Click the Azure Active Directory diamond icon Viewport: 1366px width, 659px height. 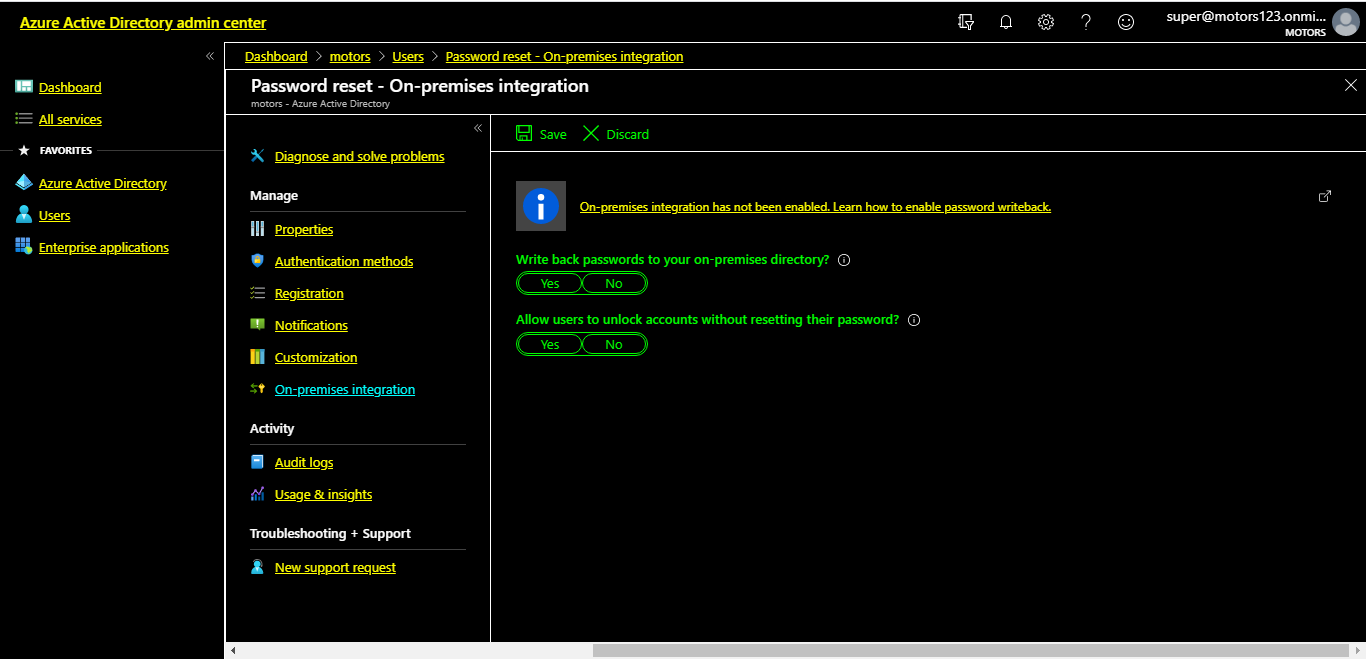point(24,183)
